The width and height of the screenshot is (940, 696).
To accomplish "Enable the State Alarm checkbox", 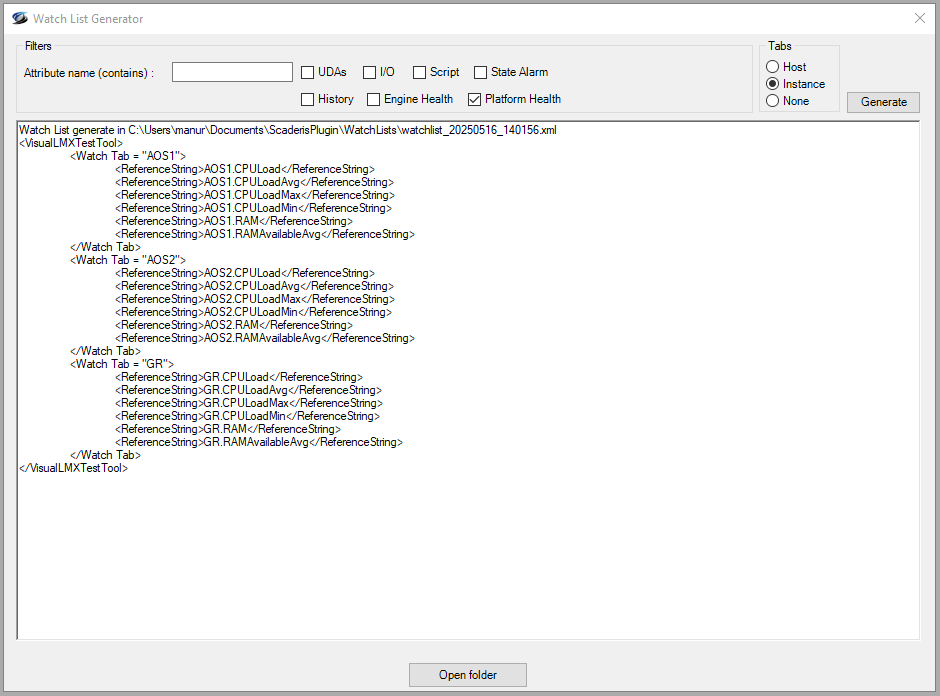I will click(481, 72).
